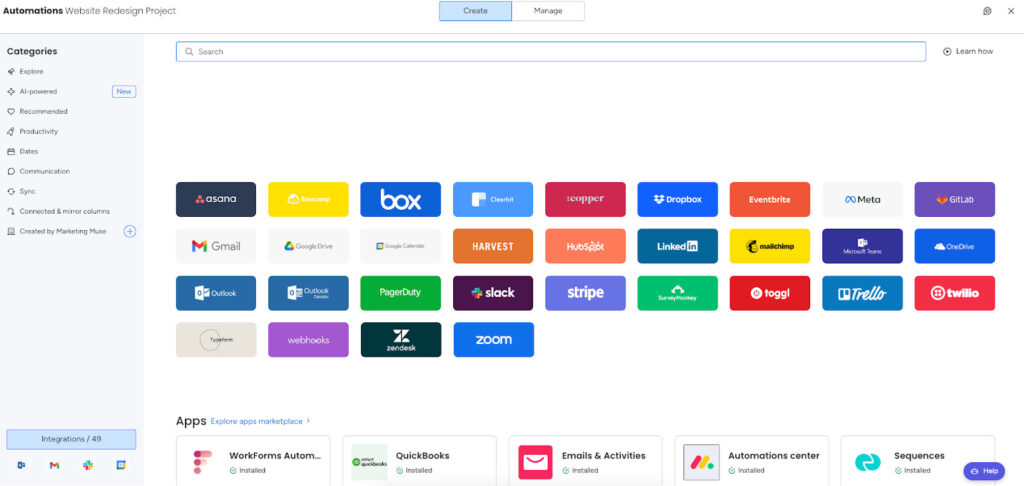
Task: Focus the Search automations field
Action: (x=551, y=52)
